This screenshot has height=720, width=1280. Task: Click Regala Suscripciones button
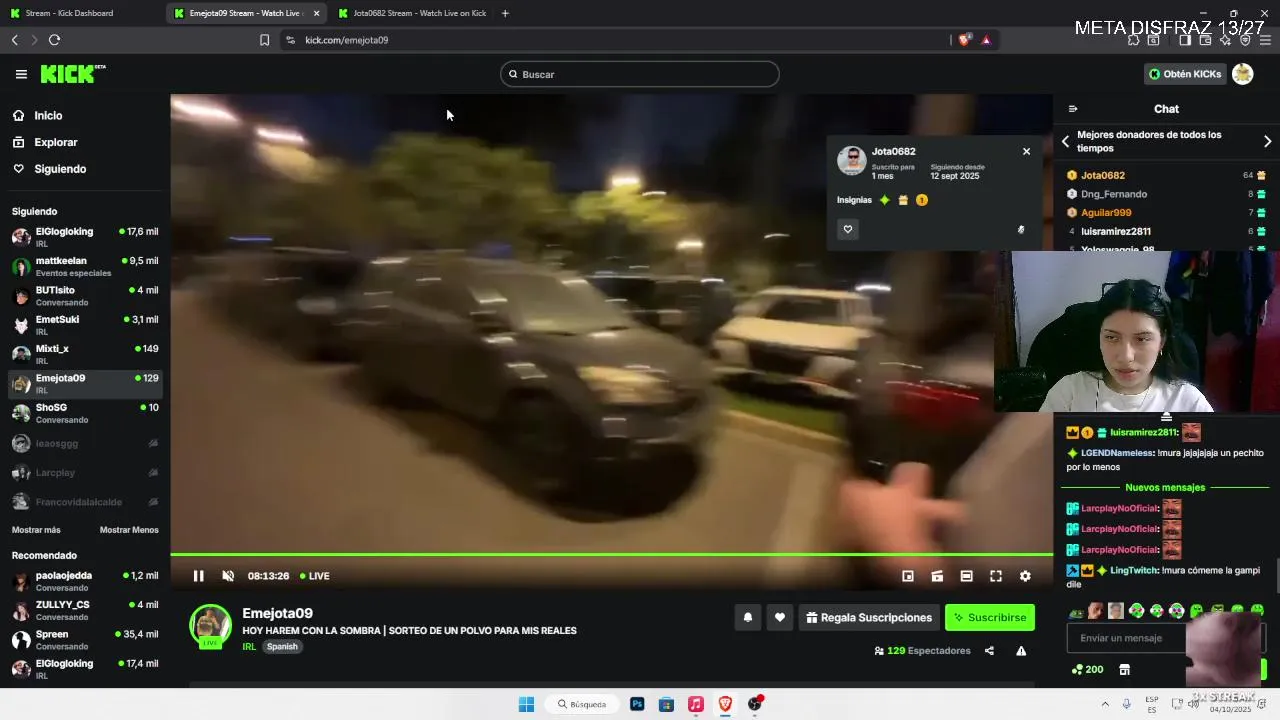(869, 618)
